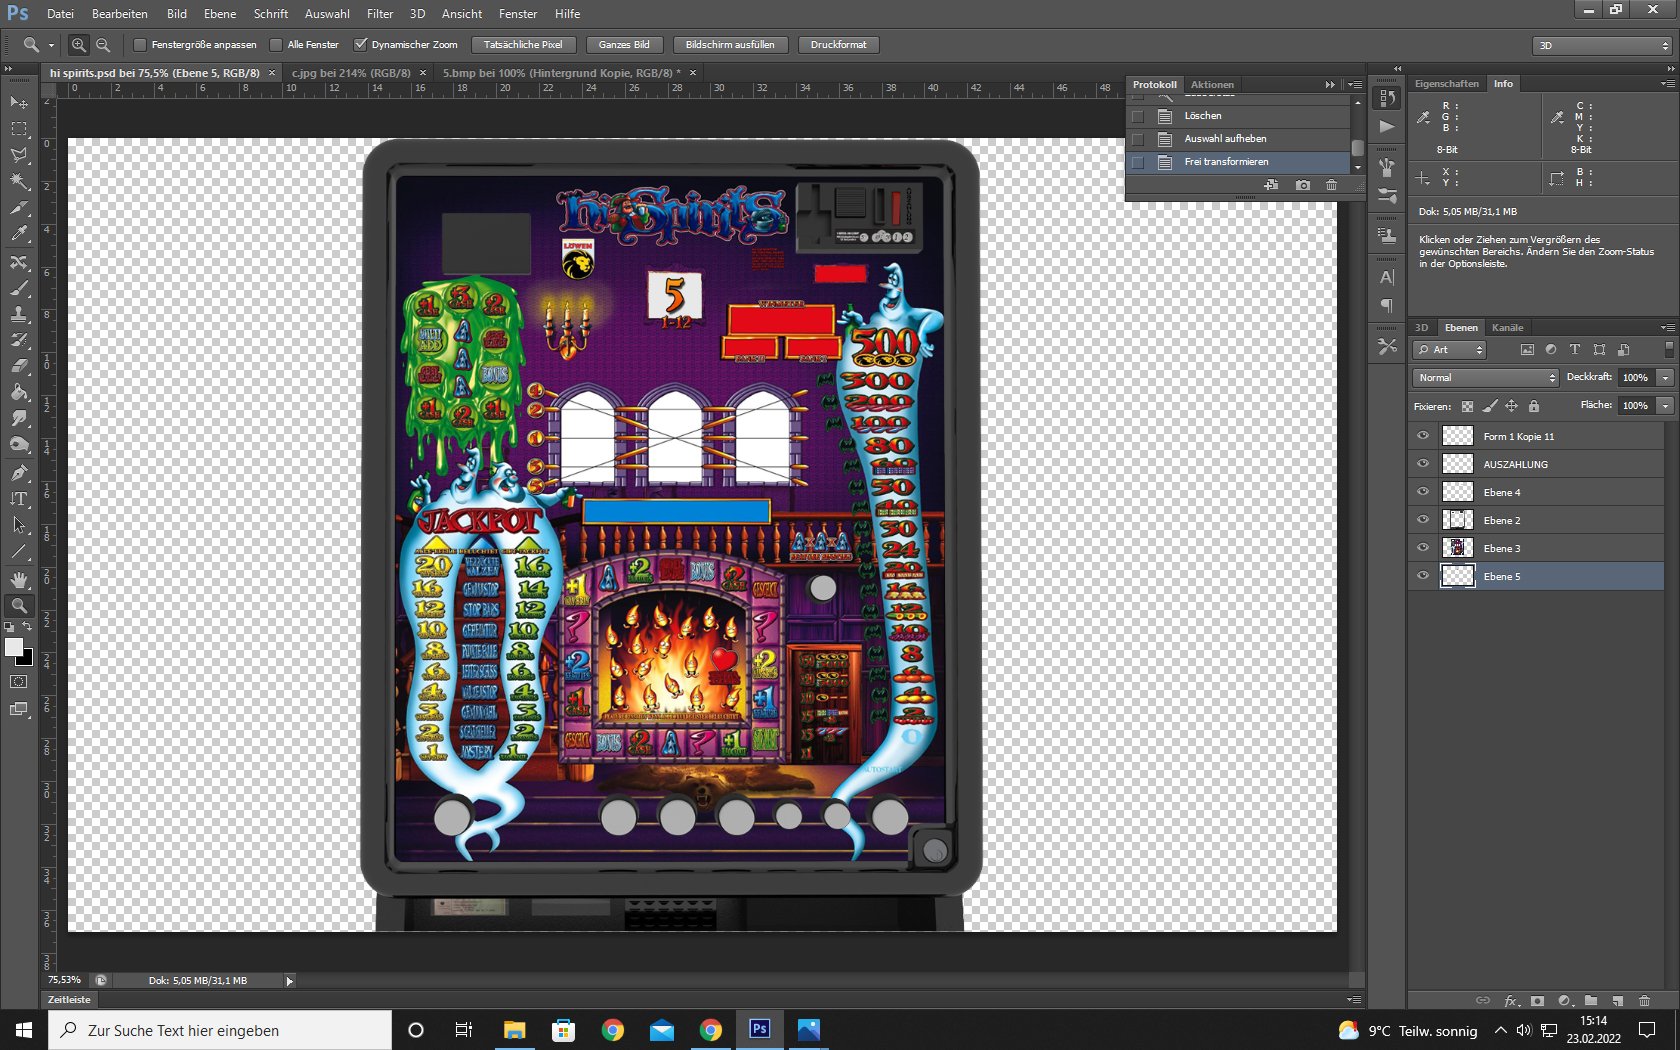
Task: Select the Auswahl aufheben history state
Action: [1238, 139]
